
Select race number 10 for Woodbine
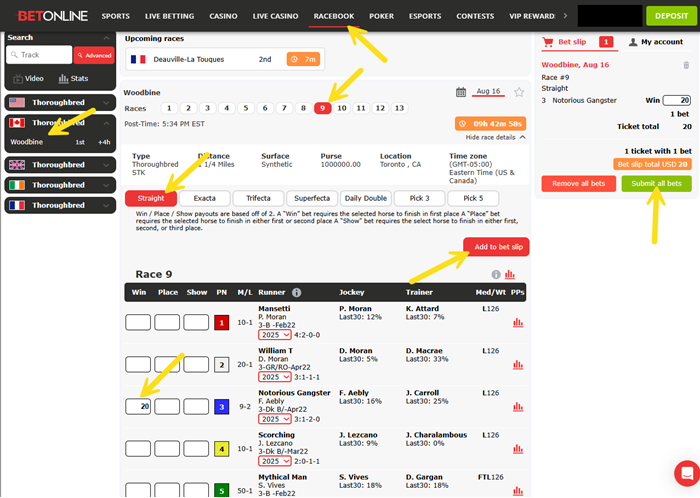(342, 108)
